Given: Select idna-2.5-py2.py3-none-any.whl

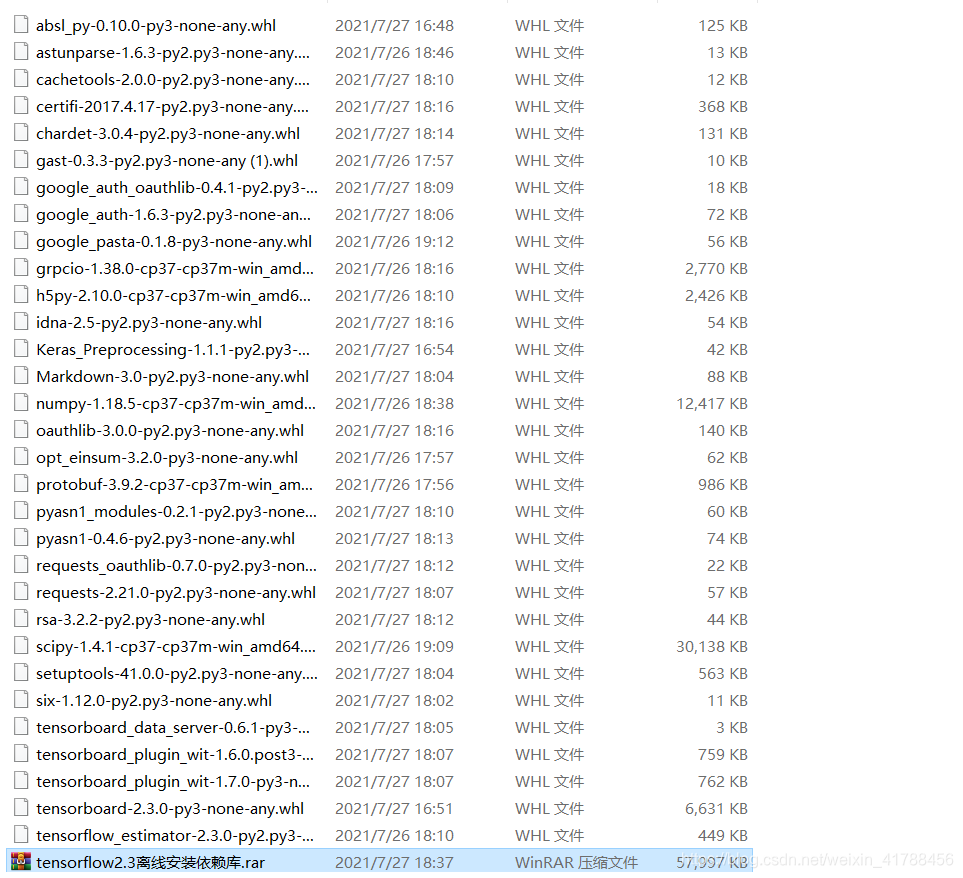Looking at the screenshot, I should tap(149, 323).
